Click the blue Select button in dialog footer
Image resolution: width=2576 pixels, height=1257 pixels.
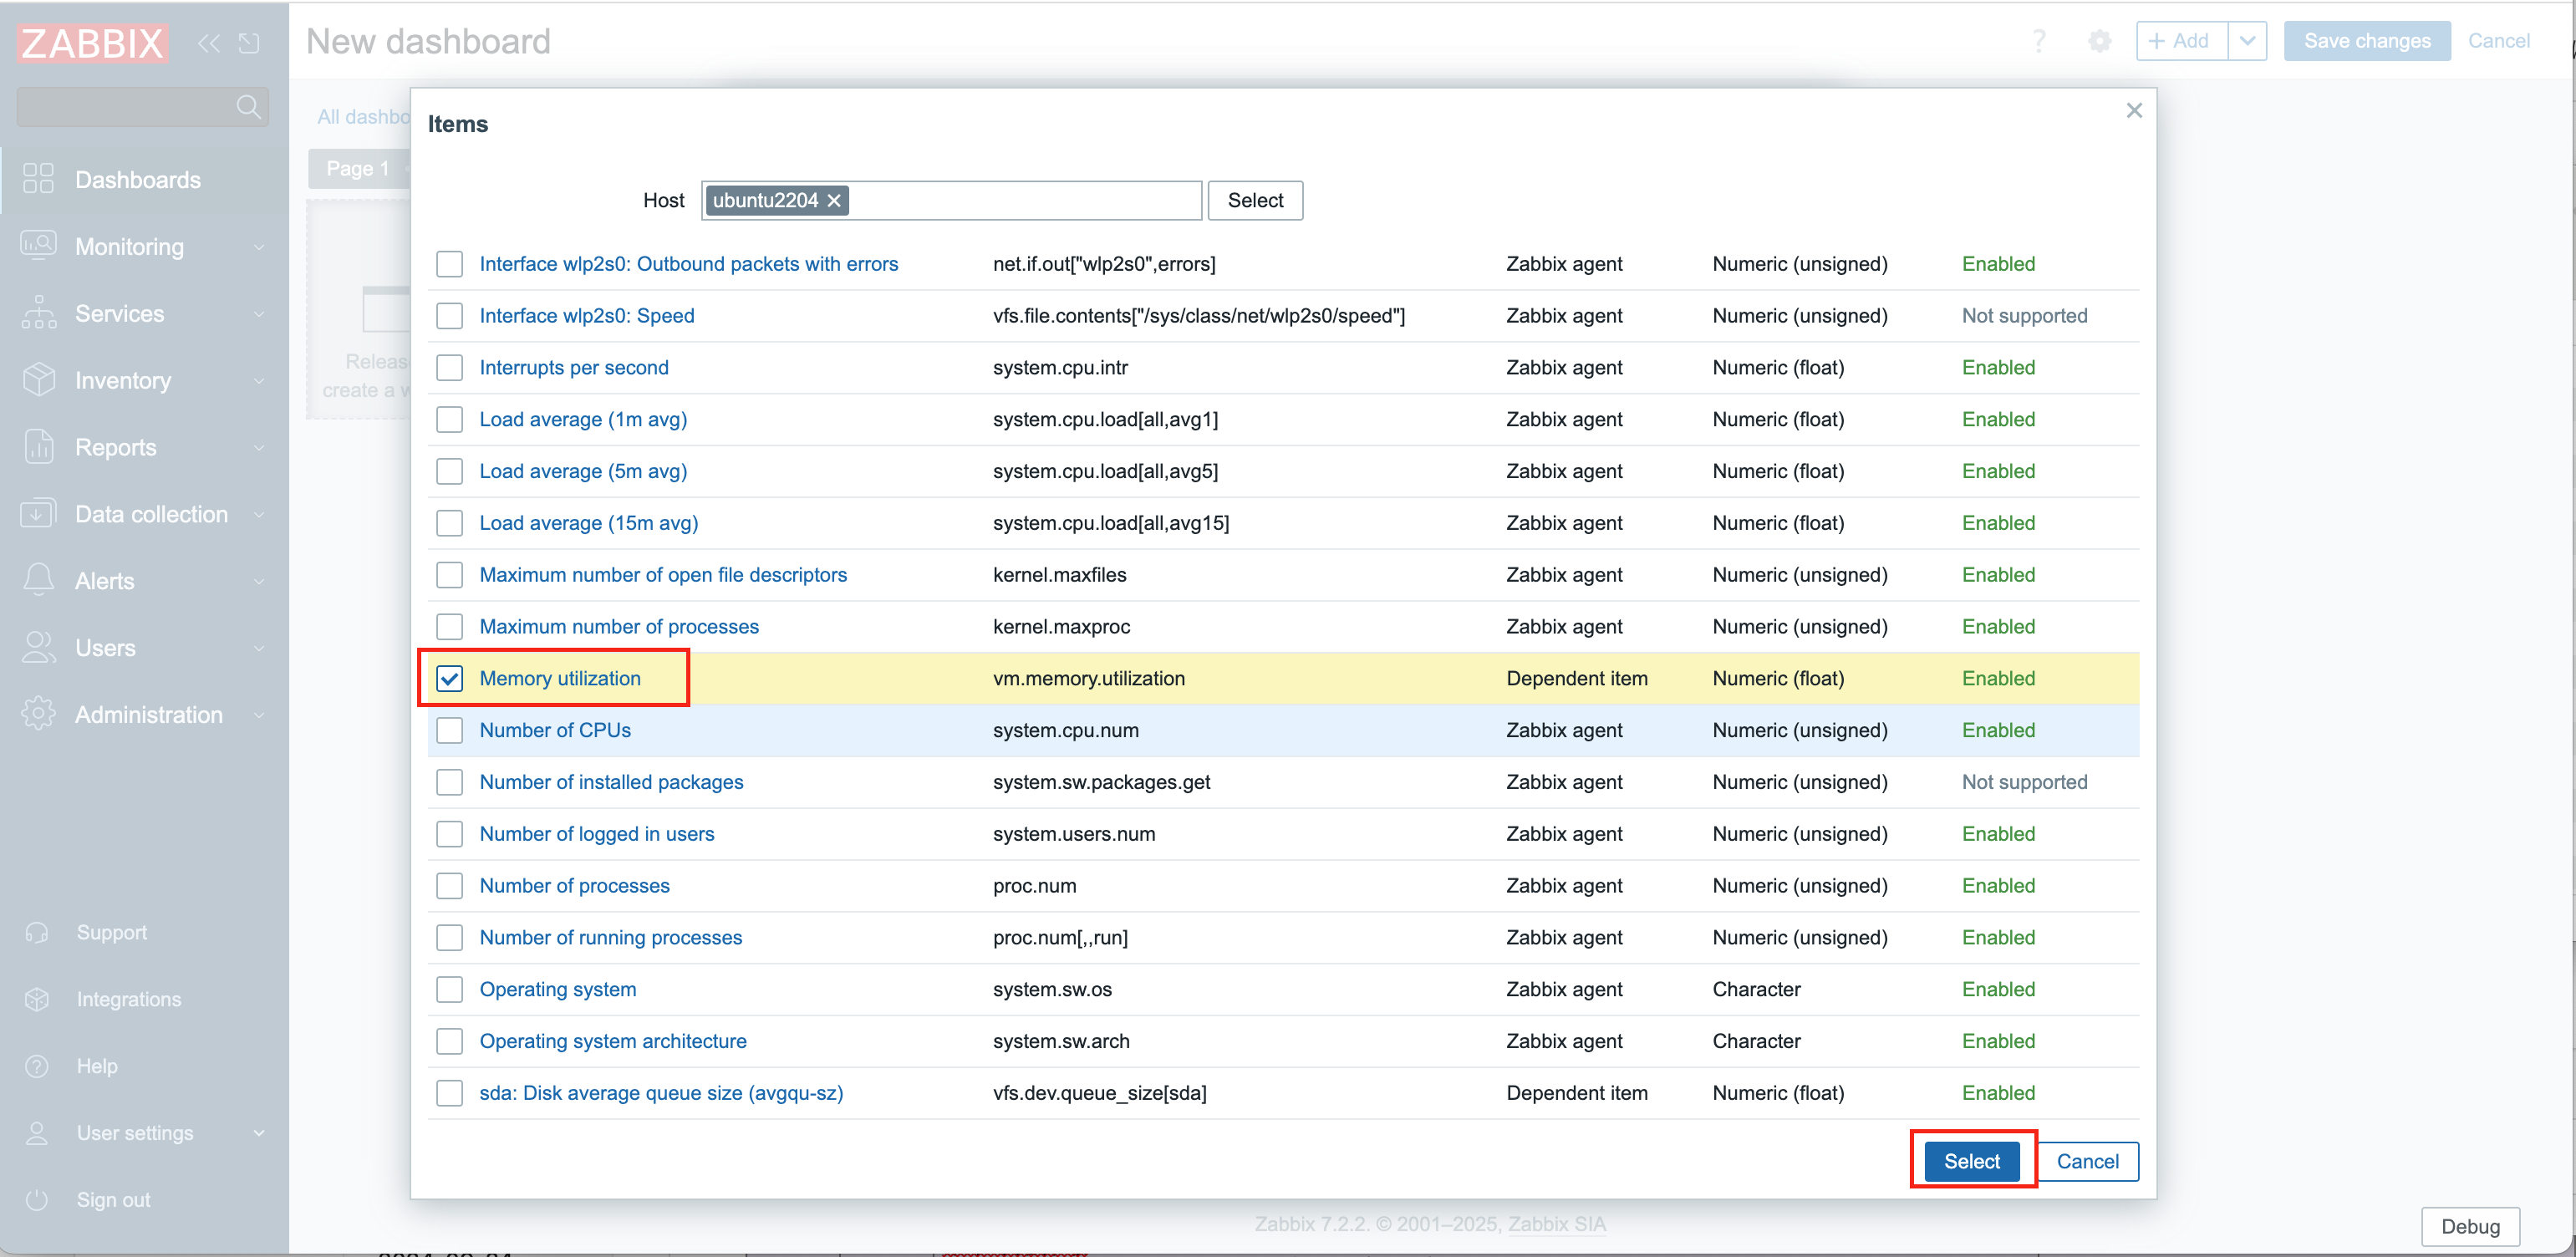pos(1971,1161)
